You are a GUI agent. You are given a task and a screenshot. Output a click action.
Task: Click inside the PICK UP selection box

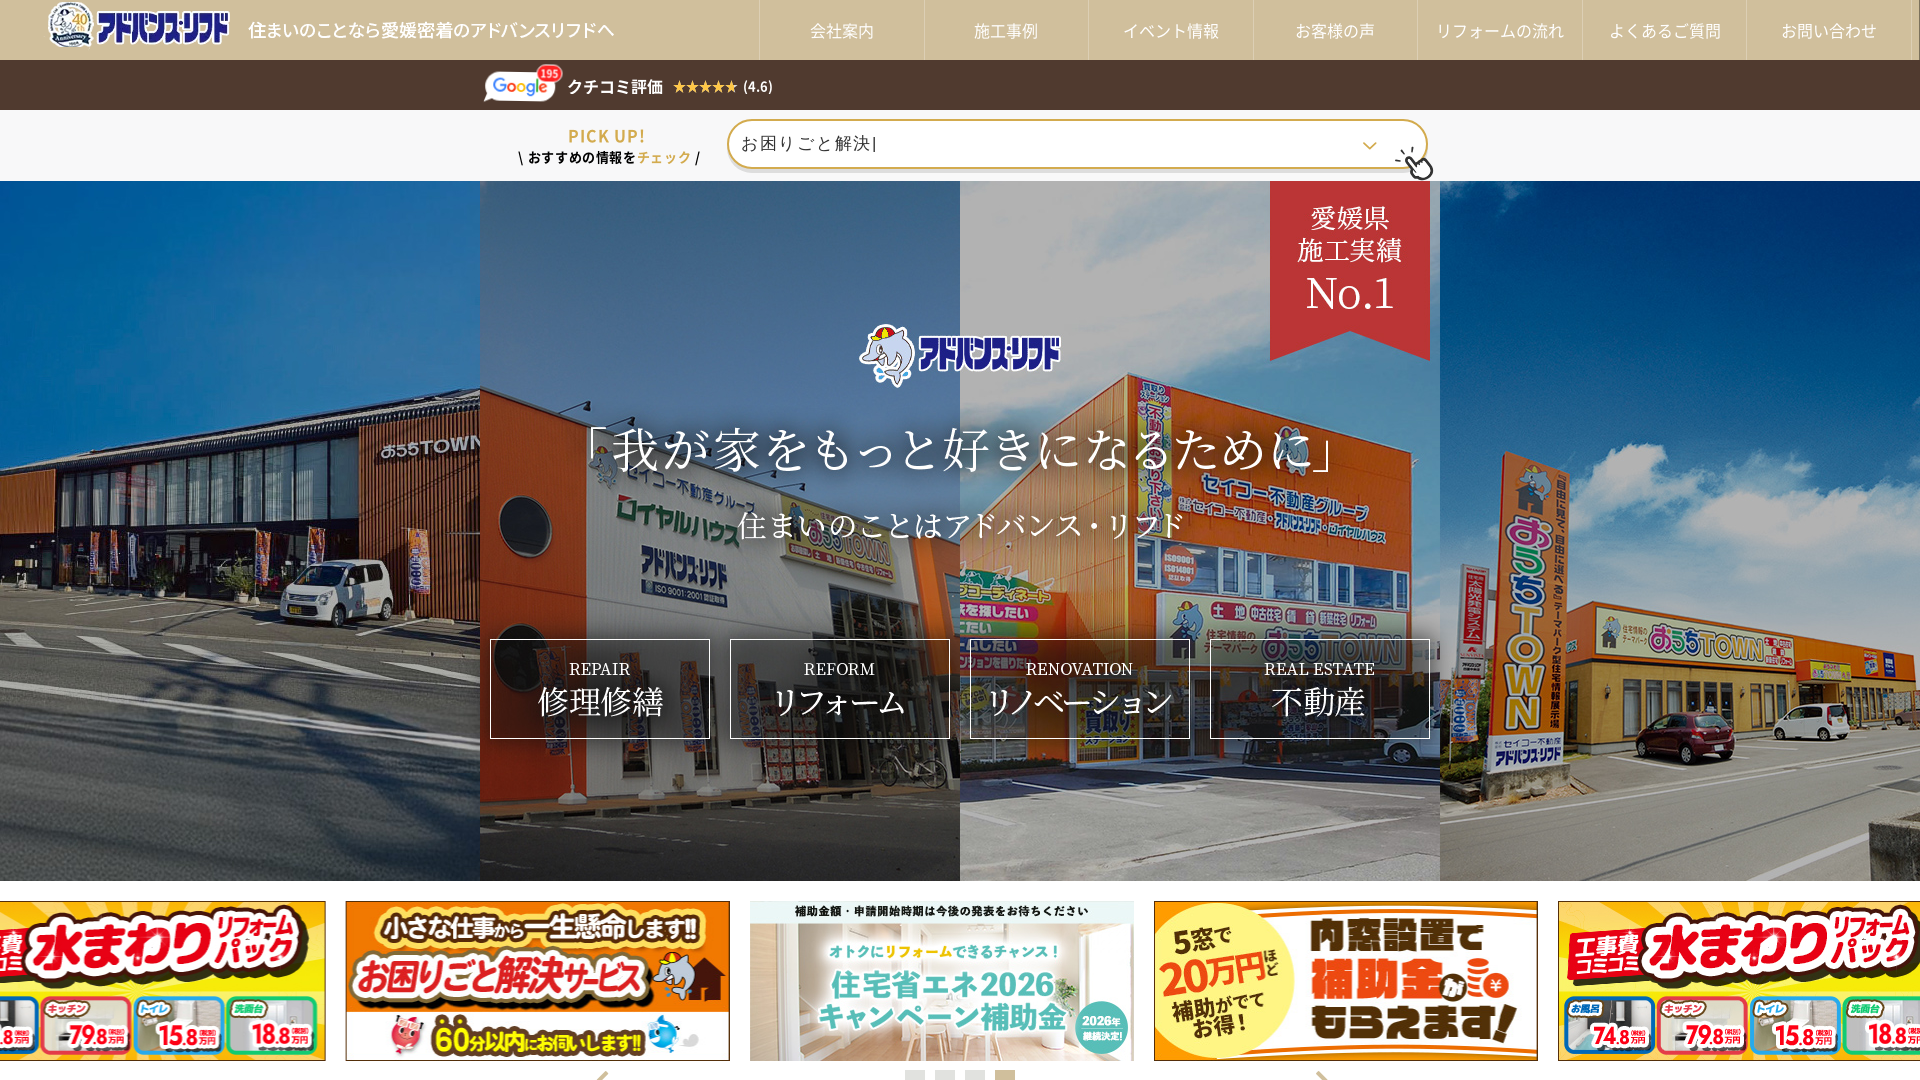click(x=1000, y=145)
